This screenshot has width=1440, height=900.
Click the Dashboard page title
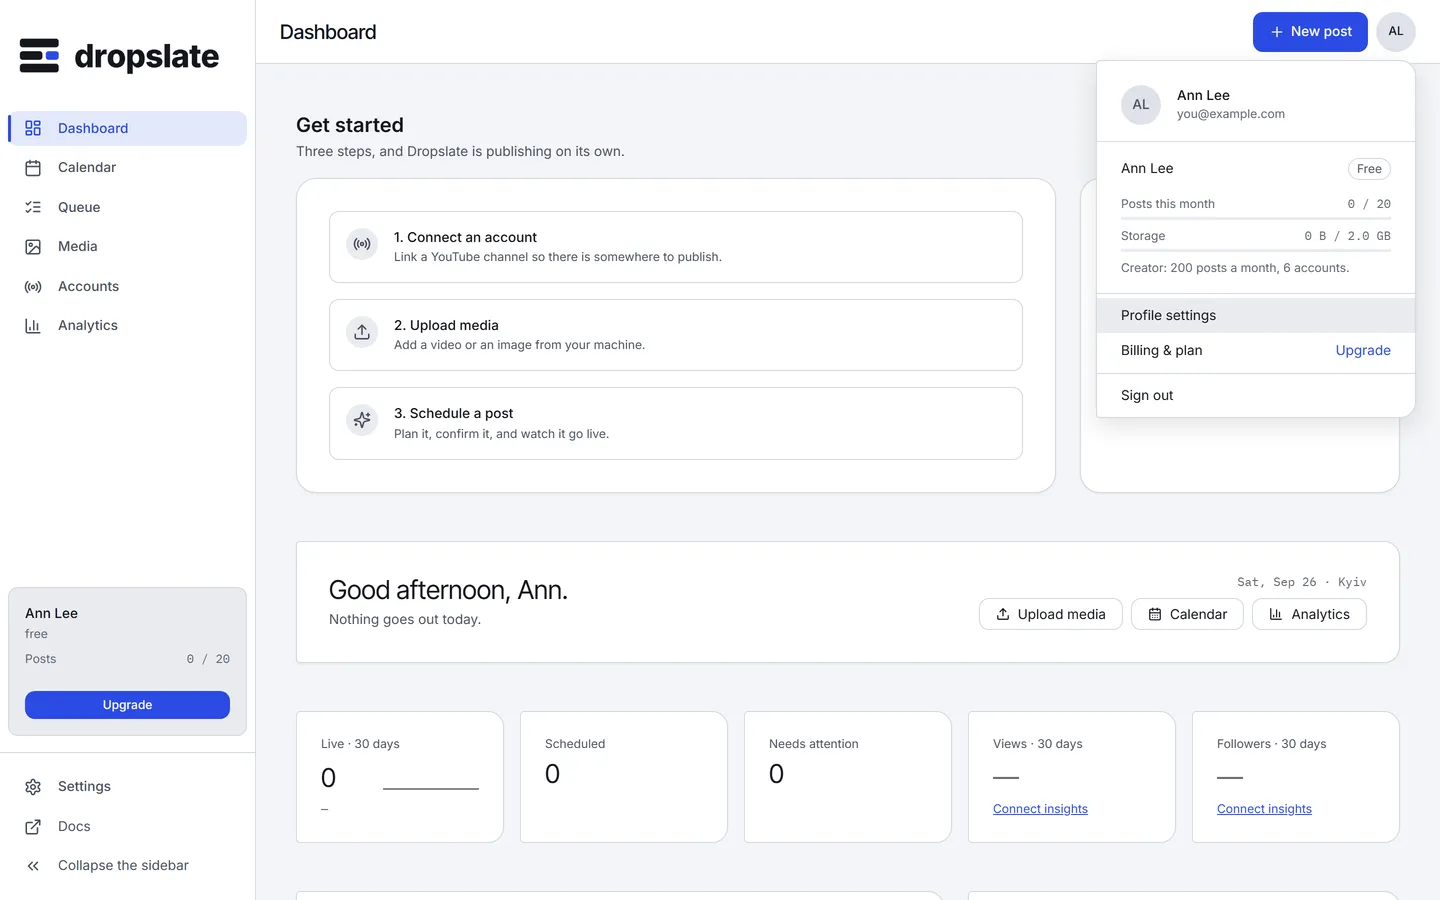(328, 32)
